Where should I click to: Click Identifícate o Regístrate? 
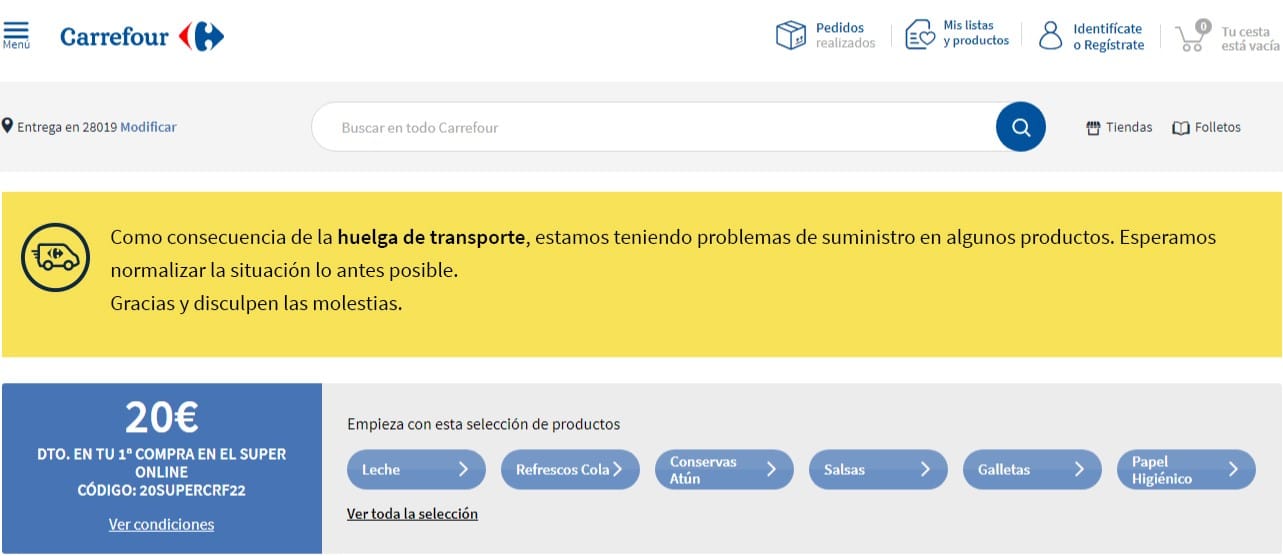point(1108,37)
